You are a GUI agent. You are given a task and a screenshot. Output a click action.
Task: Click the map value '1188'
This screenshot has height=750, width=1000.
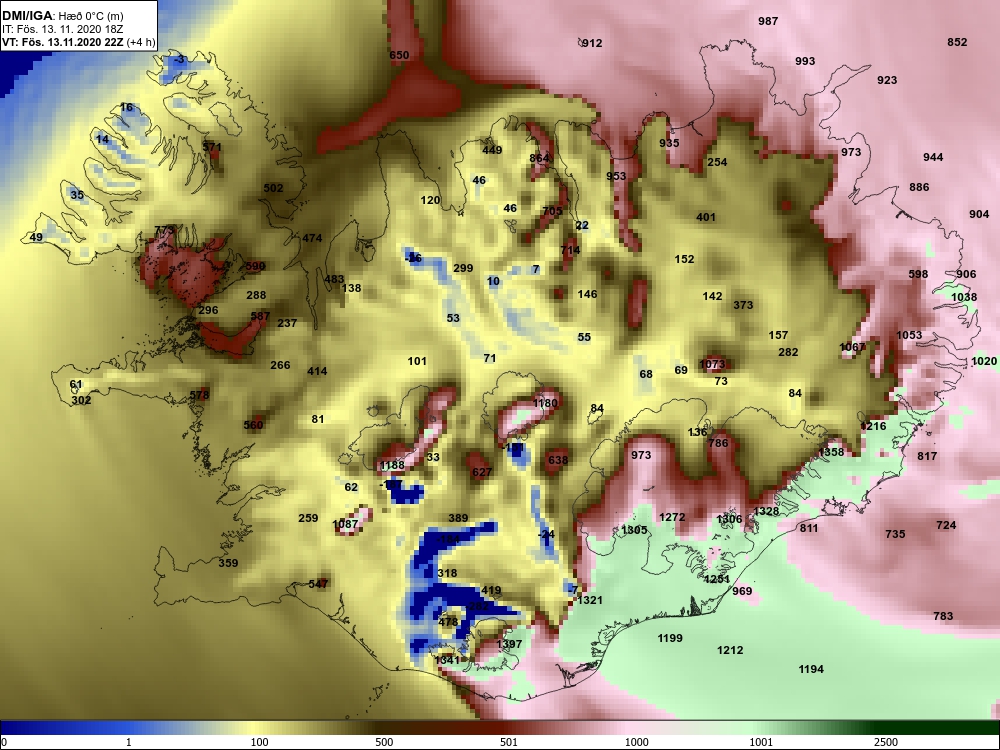392,466
